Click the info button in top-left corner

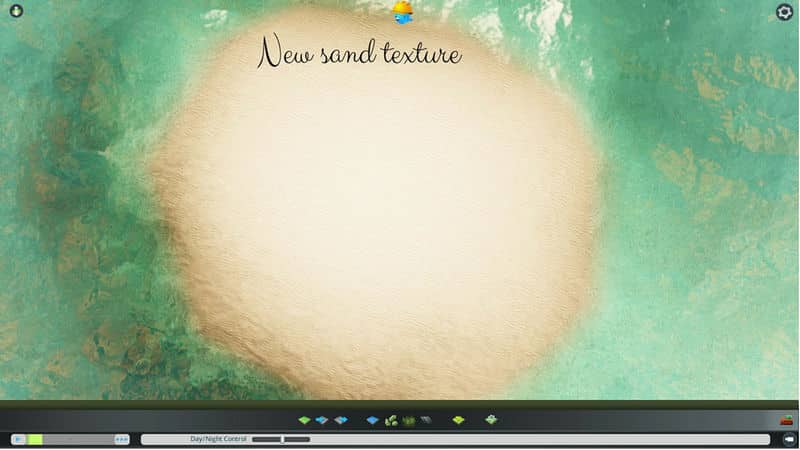point(15,11)
